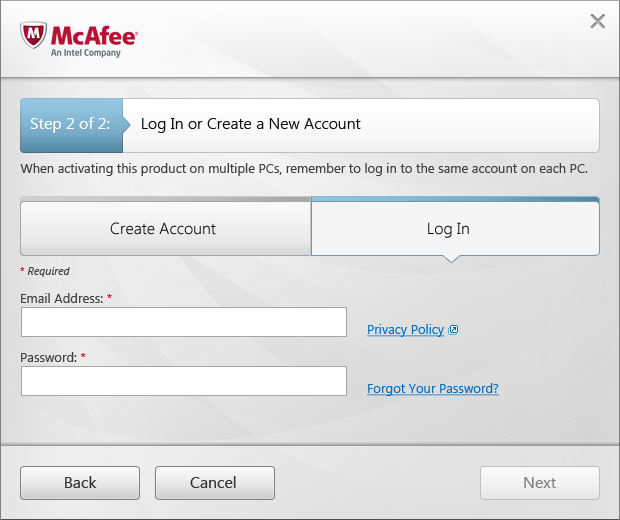Click the McAfee shield logo
The image size is (620, 520).
(x=34, y=35)
